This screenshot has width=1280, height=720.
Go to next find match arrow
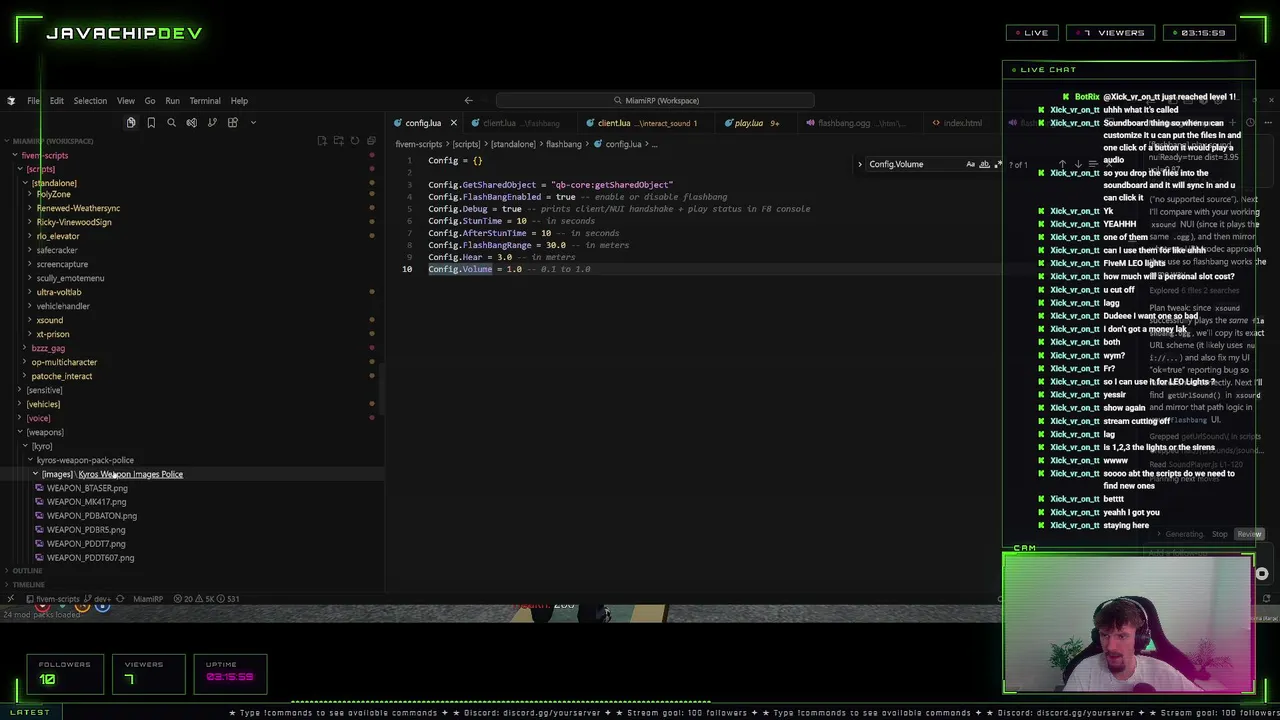(1077, 164)
